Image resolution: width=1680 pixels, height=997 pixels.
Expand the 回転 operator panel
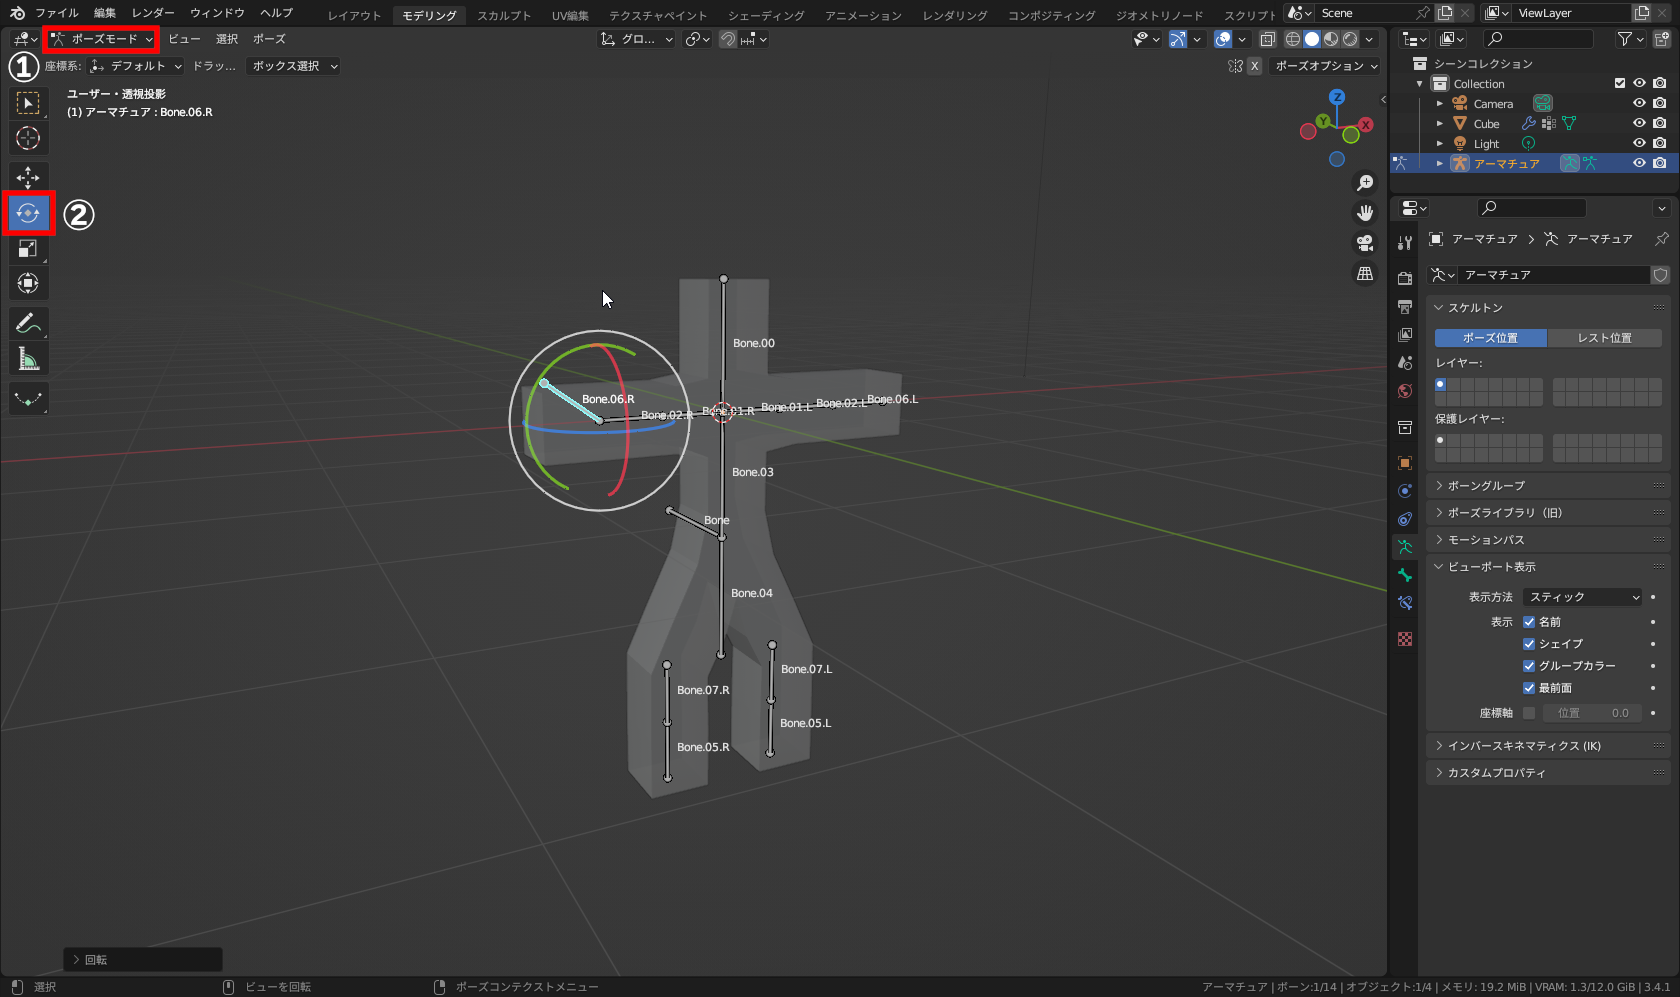pos(143,960)
